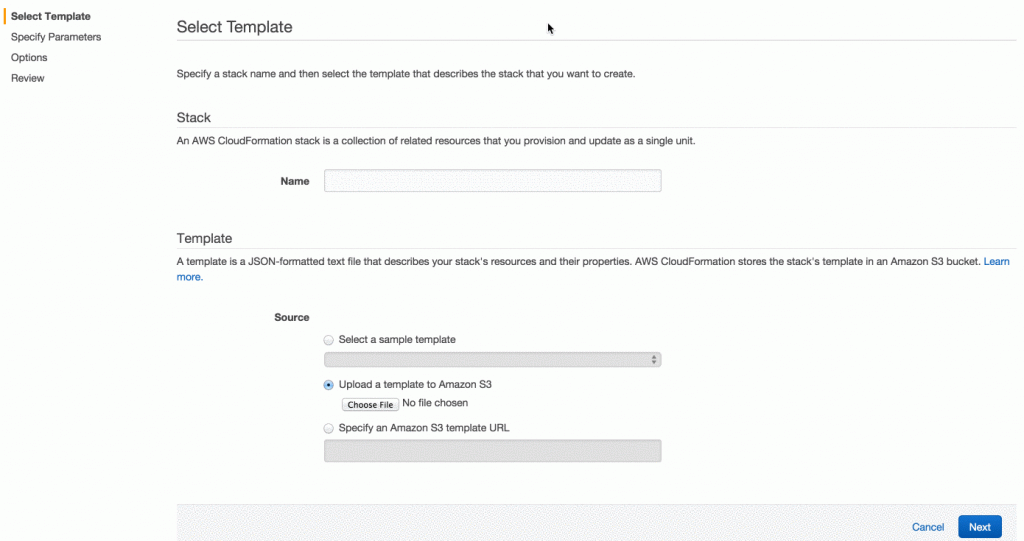
Task: Jump to the Review step
Action: [28, 78]
